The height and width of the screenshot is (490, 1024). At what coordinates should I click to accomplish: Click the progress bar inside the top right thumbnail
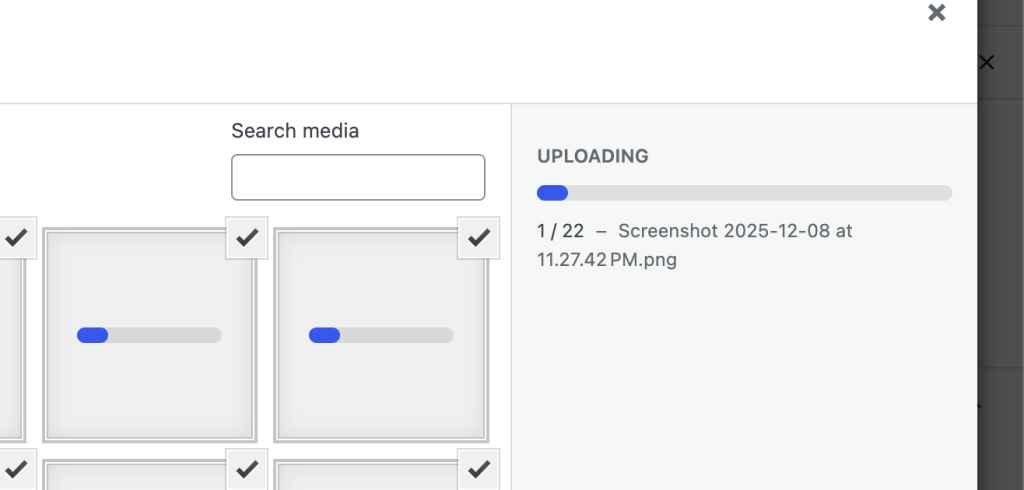coord(381,335)
